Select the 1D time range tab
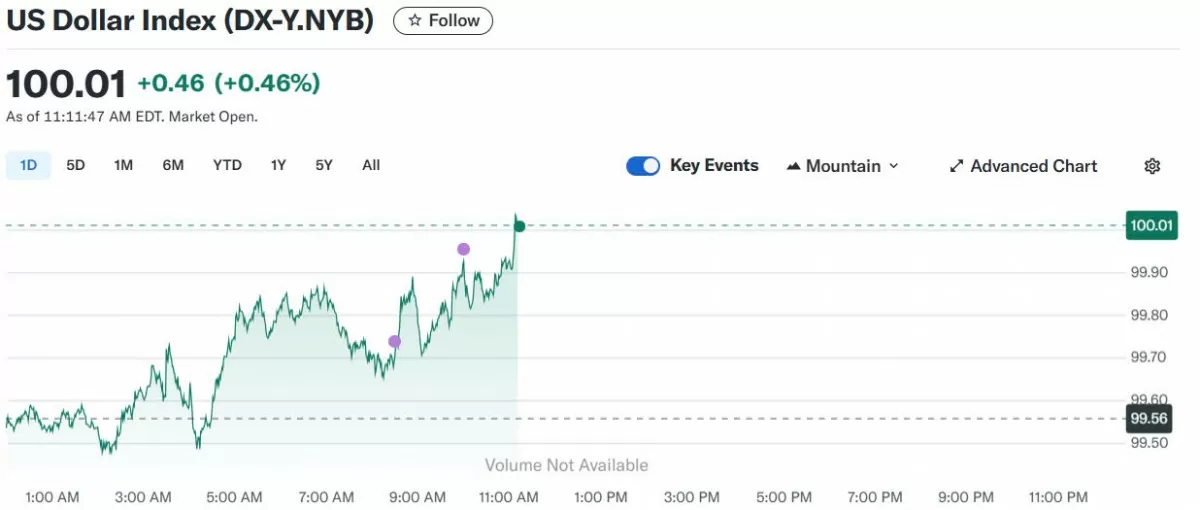 (29, 165)
